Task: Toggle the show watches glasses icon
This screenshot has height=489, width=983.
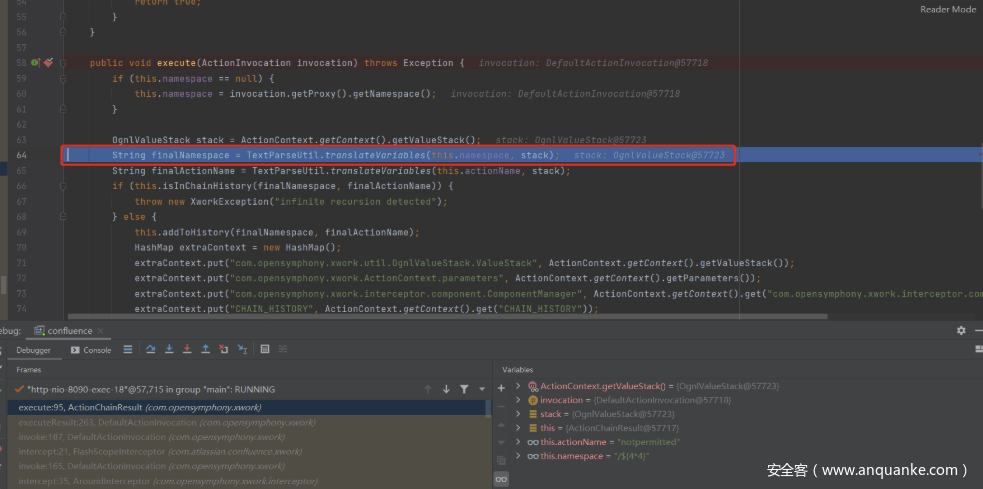Action: pyautogui.click(x=501, y=479)
